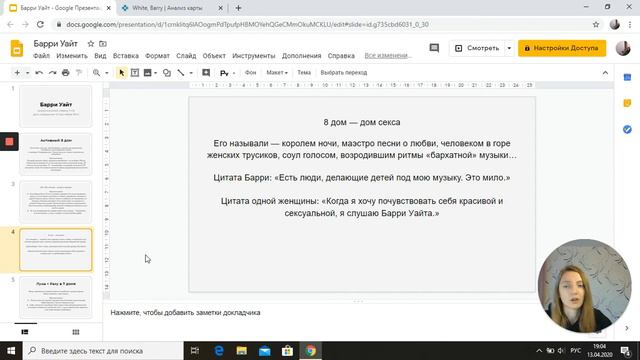Viewport: 640px width, 360px height.
Task: Open the insert image dropdown arrow
Action: pyautogui.click(x=156, y=73)
